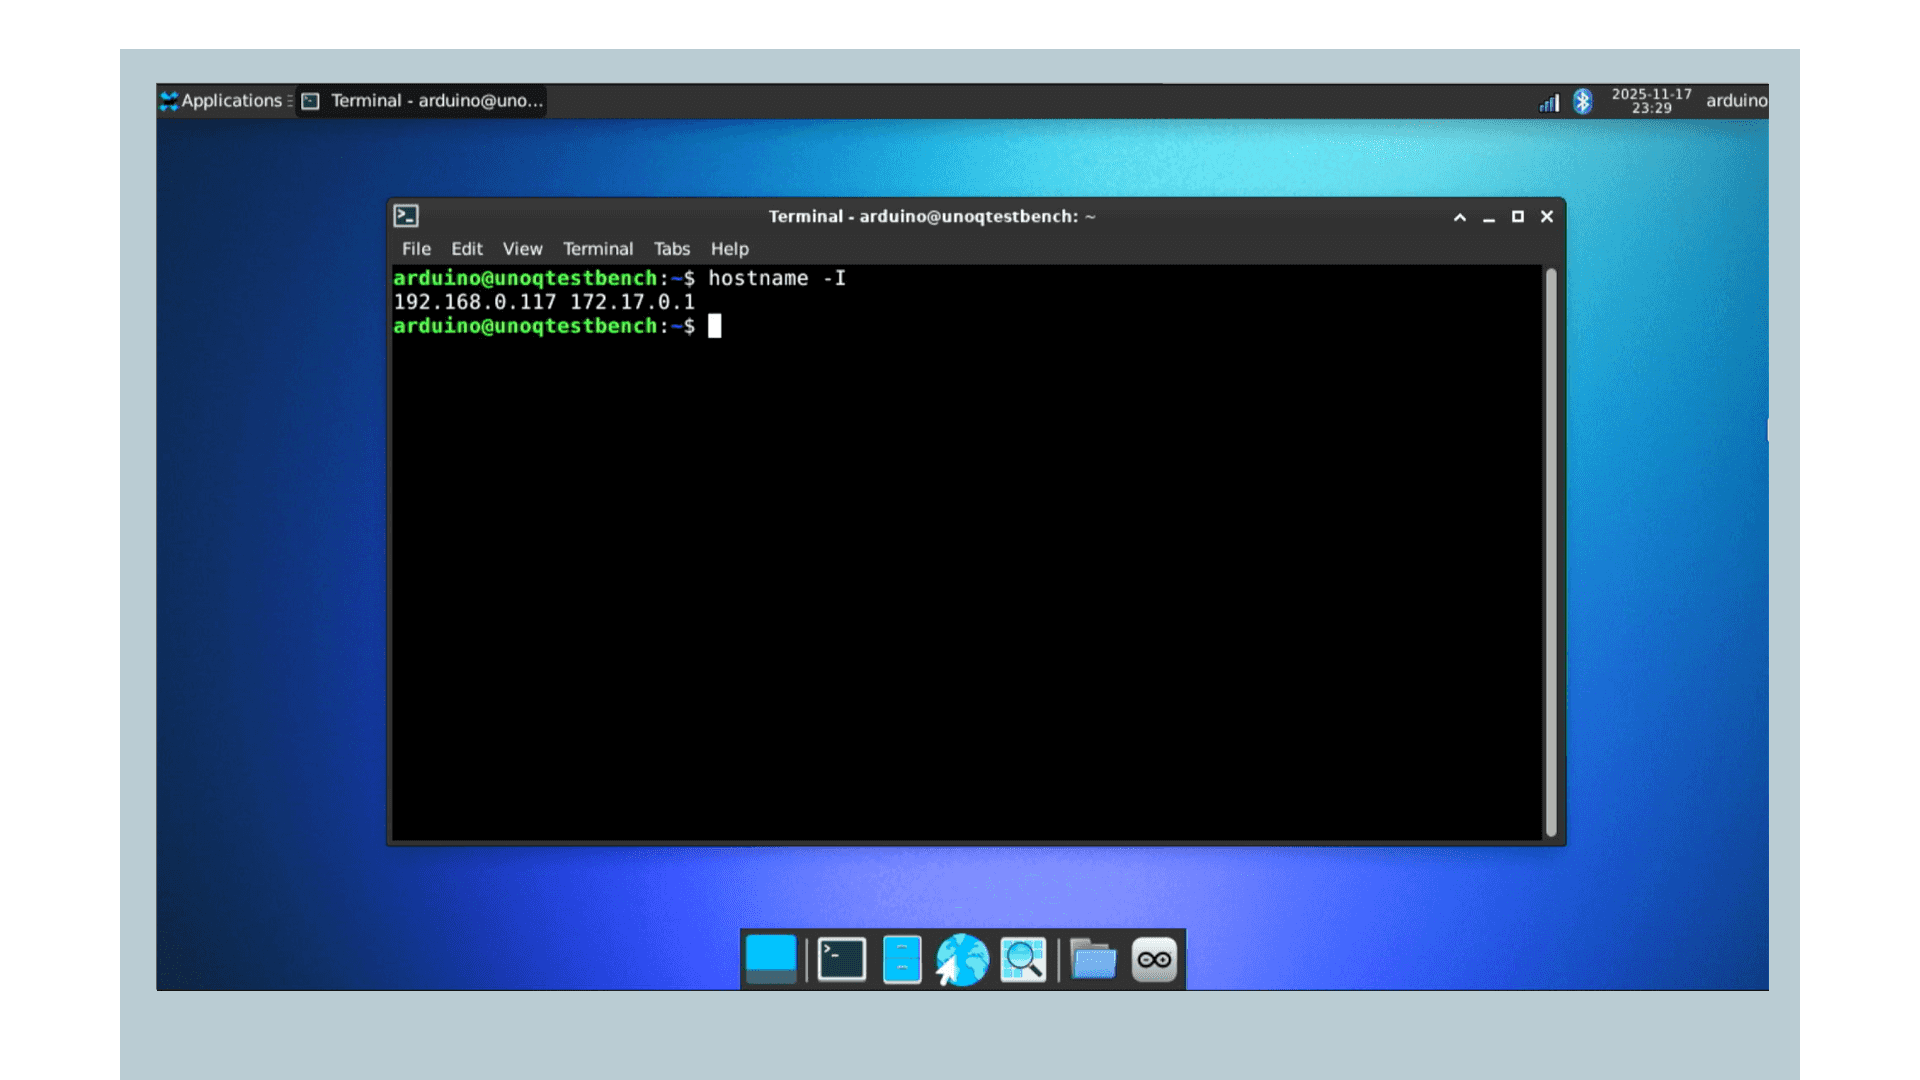Launch the Arduino IDE from the dock
The width and height of the screenshot is (1920, 1080).
pos(1153,958)
